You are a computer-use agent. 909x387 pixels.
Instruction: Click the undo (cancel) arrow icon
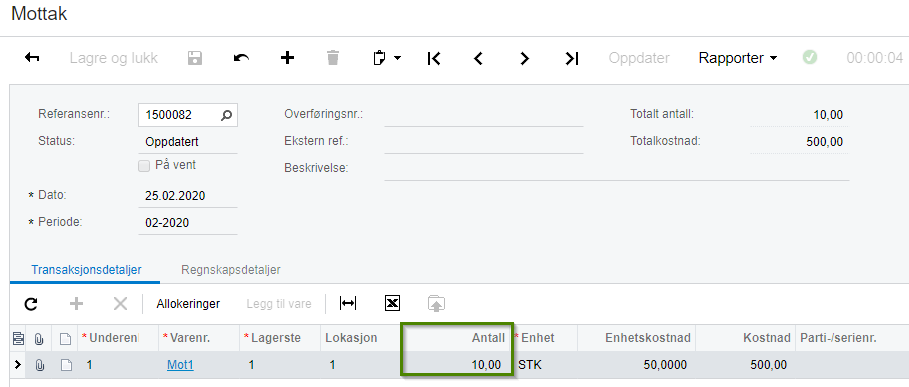[241, 58]
